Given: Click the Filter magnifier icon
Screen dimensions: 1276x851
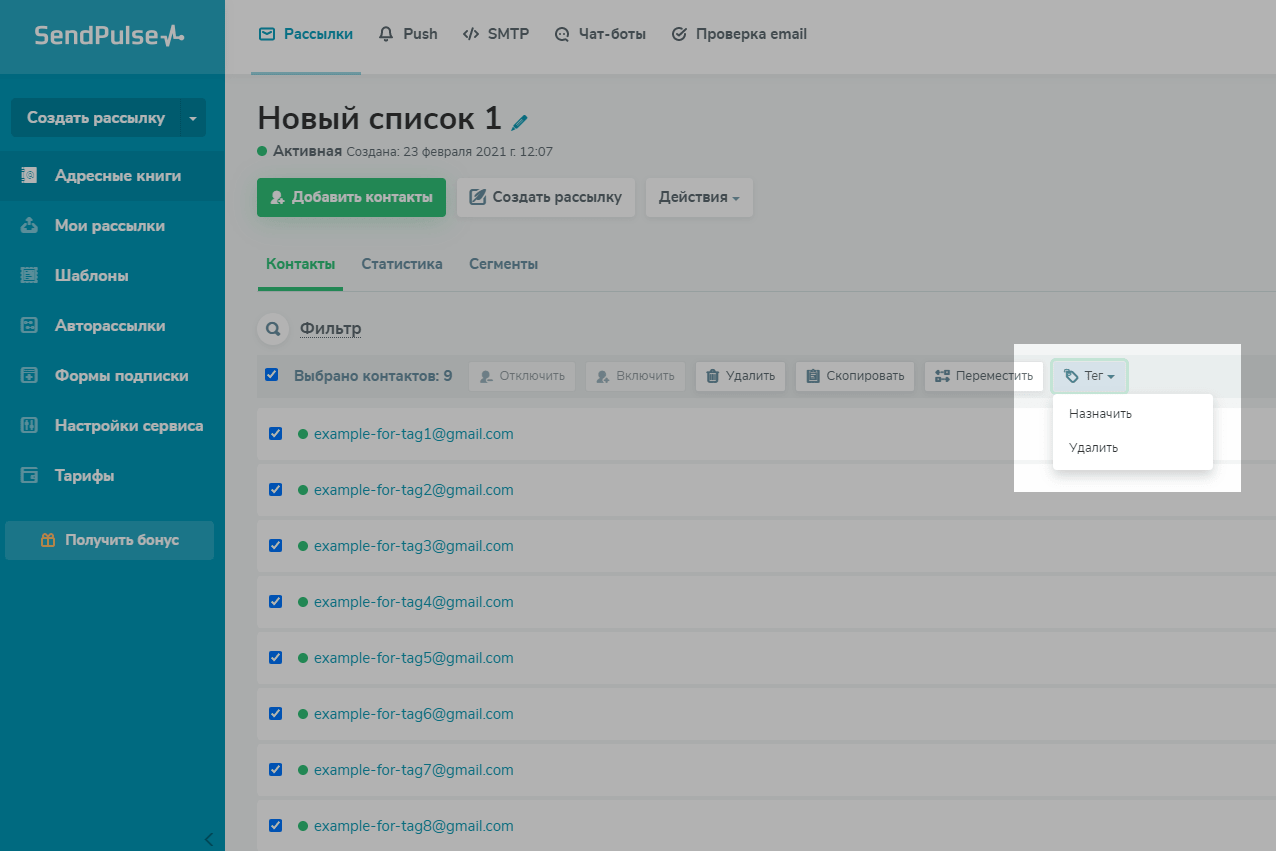Looking at the screenshot, I should 271,328.
